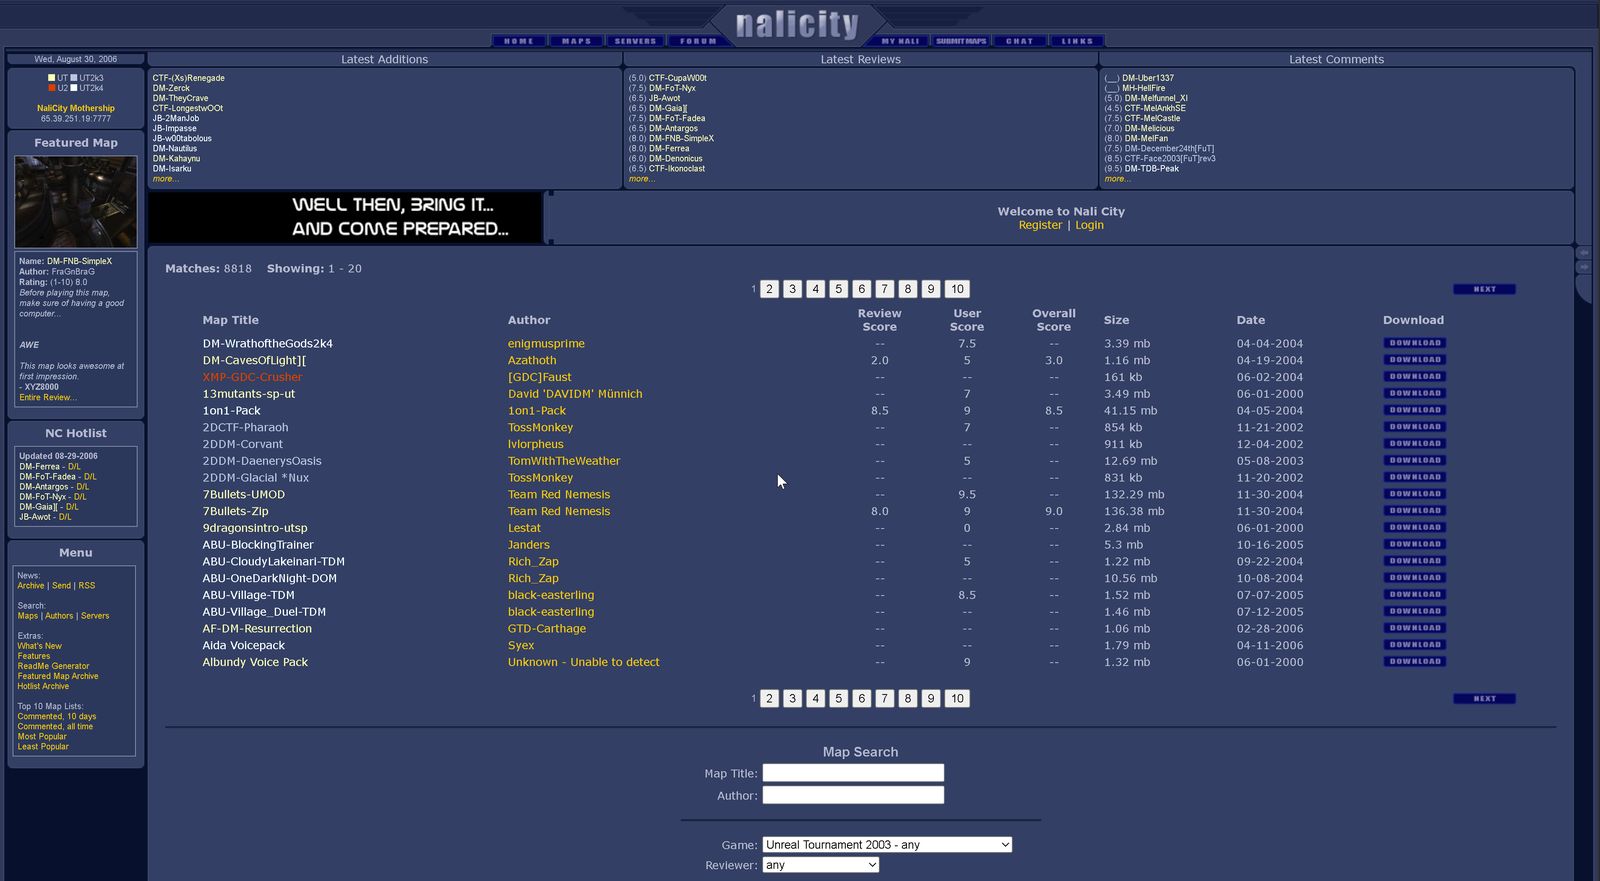The height and width of the screenshot is (881, 1600).
Task: Click the top NEXT page button
Action: [1484, 289]
